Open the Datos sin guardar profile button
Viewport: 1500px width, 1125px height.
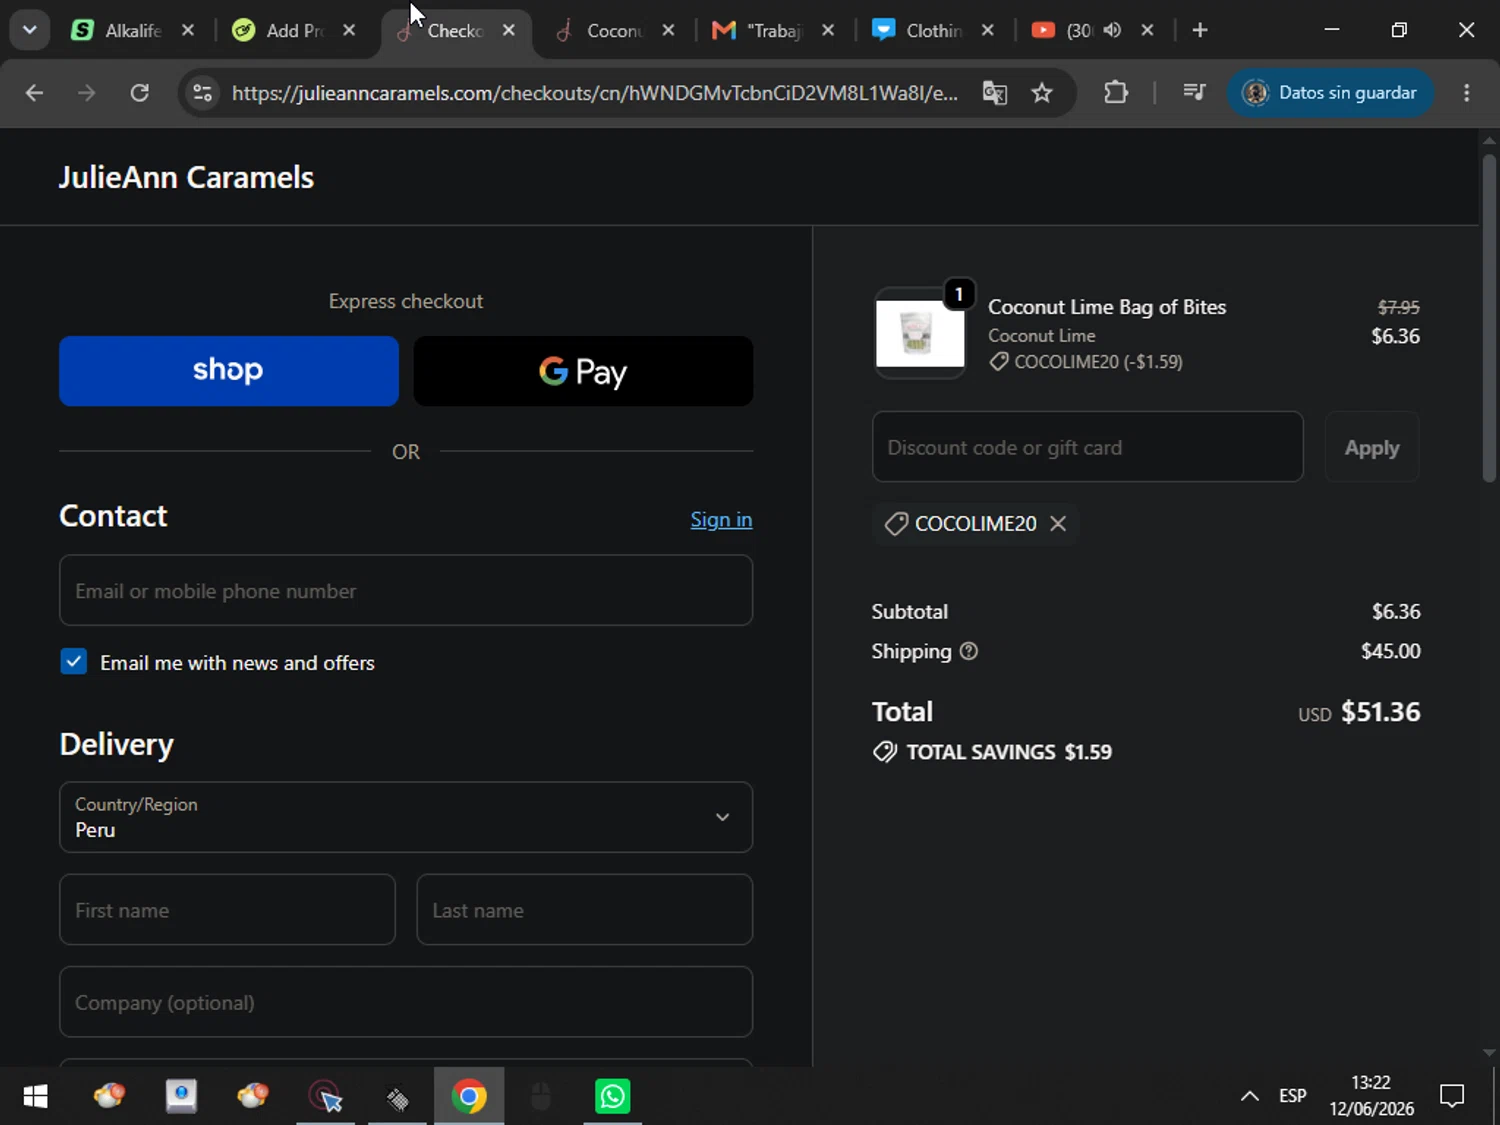click(x=1330, y=93)
